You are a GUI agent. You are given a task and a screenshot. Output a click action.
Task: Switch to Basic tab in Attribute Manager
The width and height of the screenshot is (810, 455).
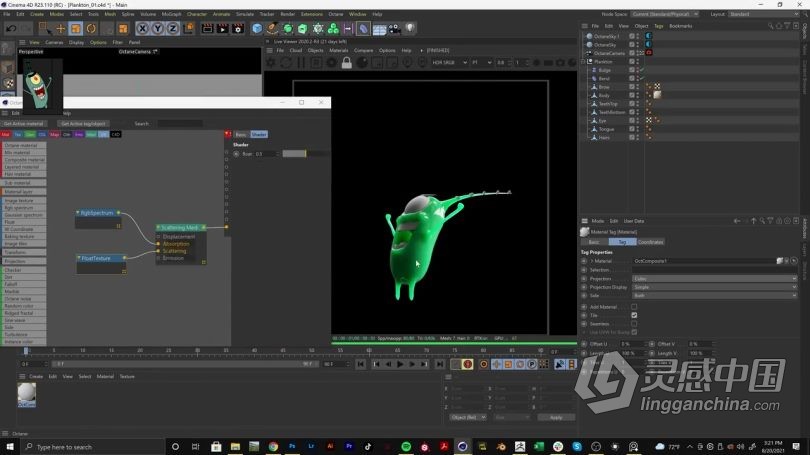pos(594,242)
